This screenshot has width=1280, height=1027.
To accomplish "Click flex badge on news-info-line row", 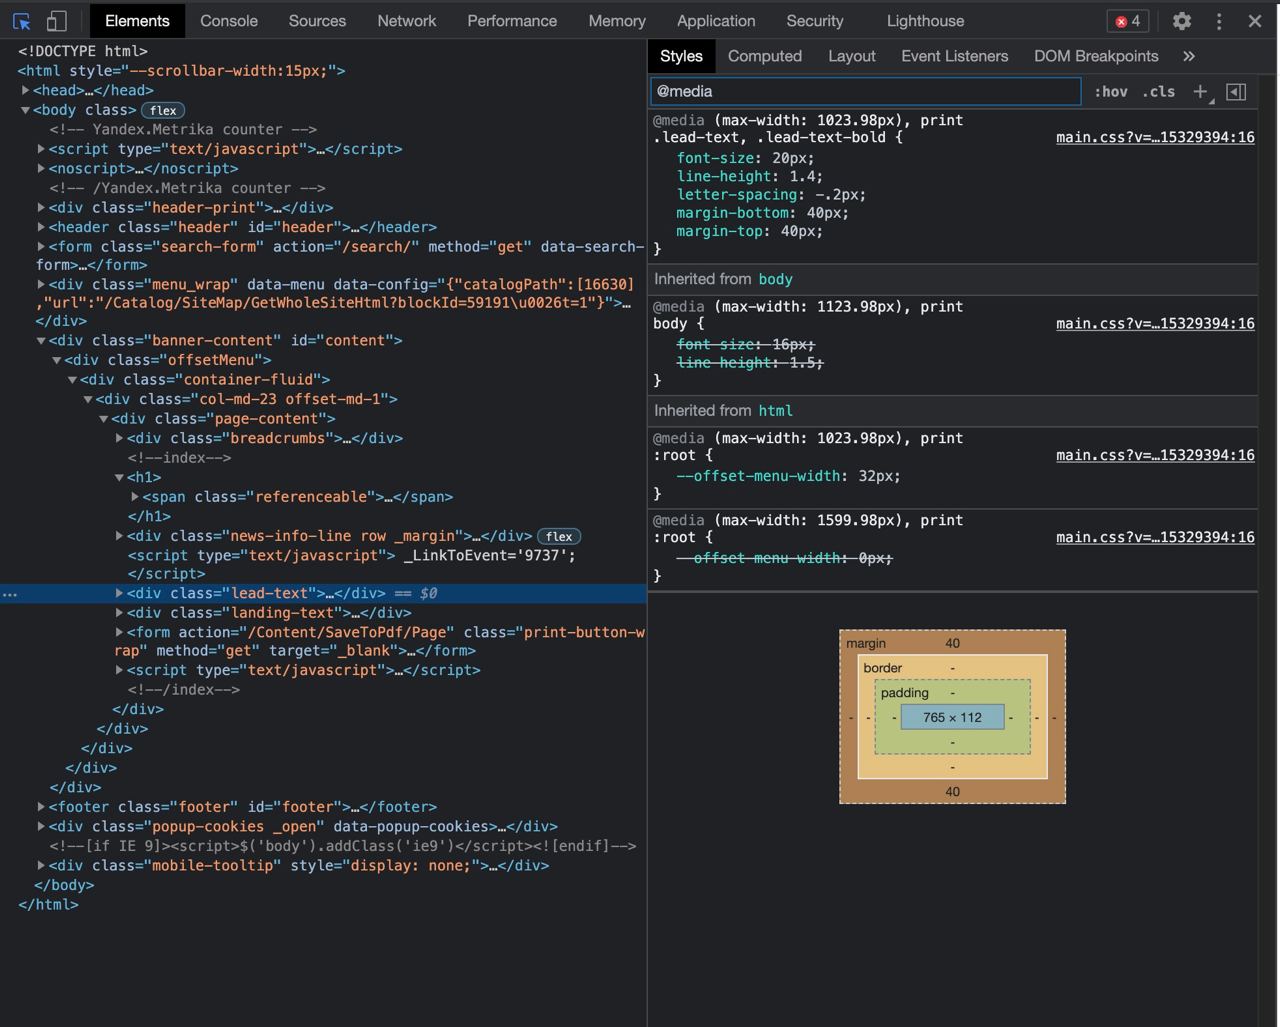I will click(559, 536).
